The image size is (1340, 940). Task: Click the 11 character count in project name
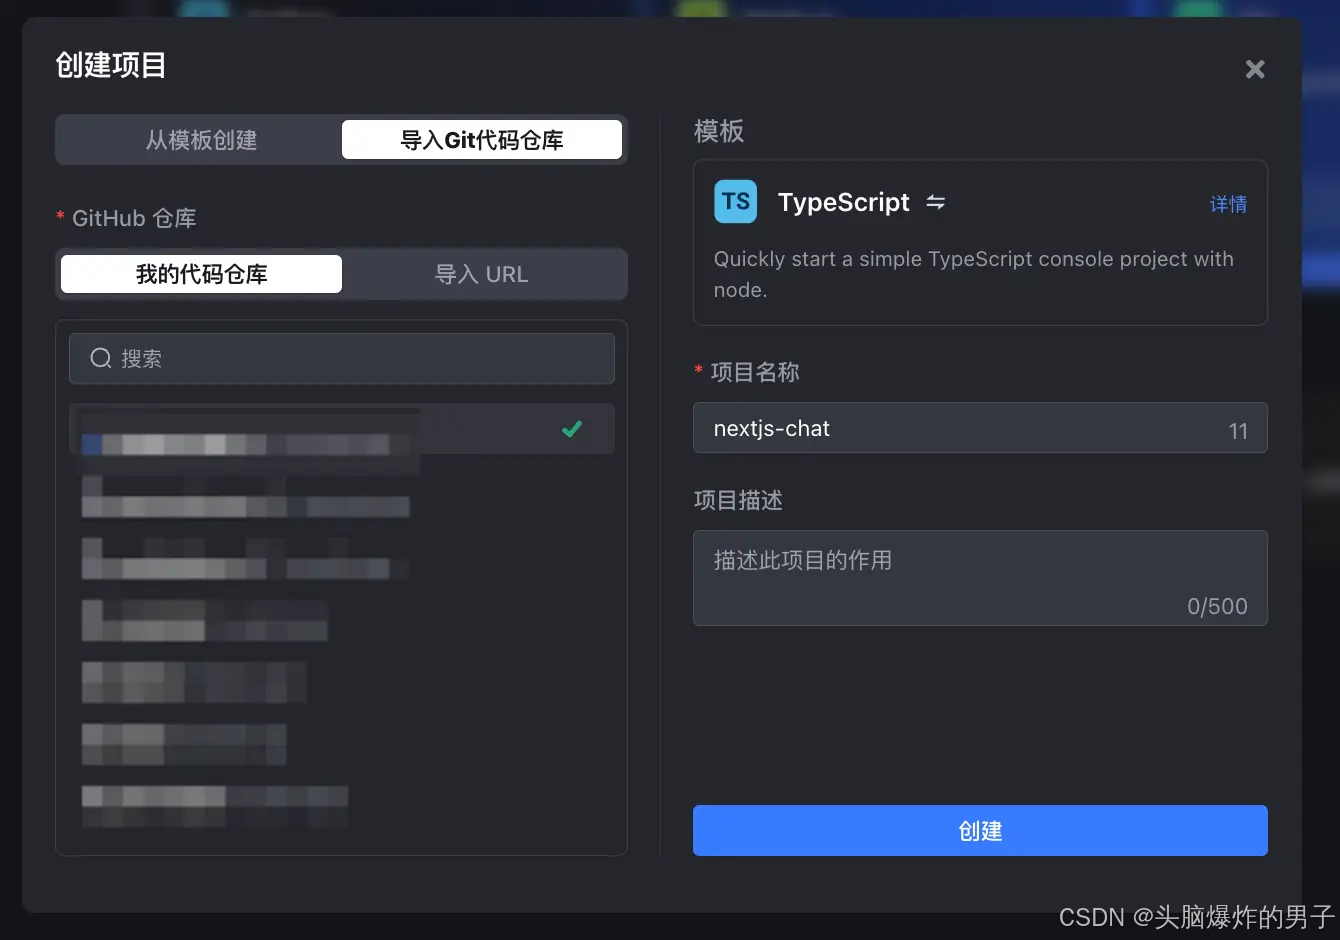tap(1238, 430)
